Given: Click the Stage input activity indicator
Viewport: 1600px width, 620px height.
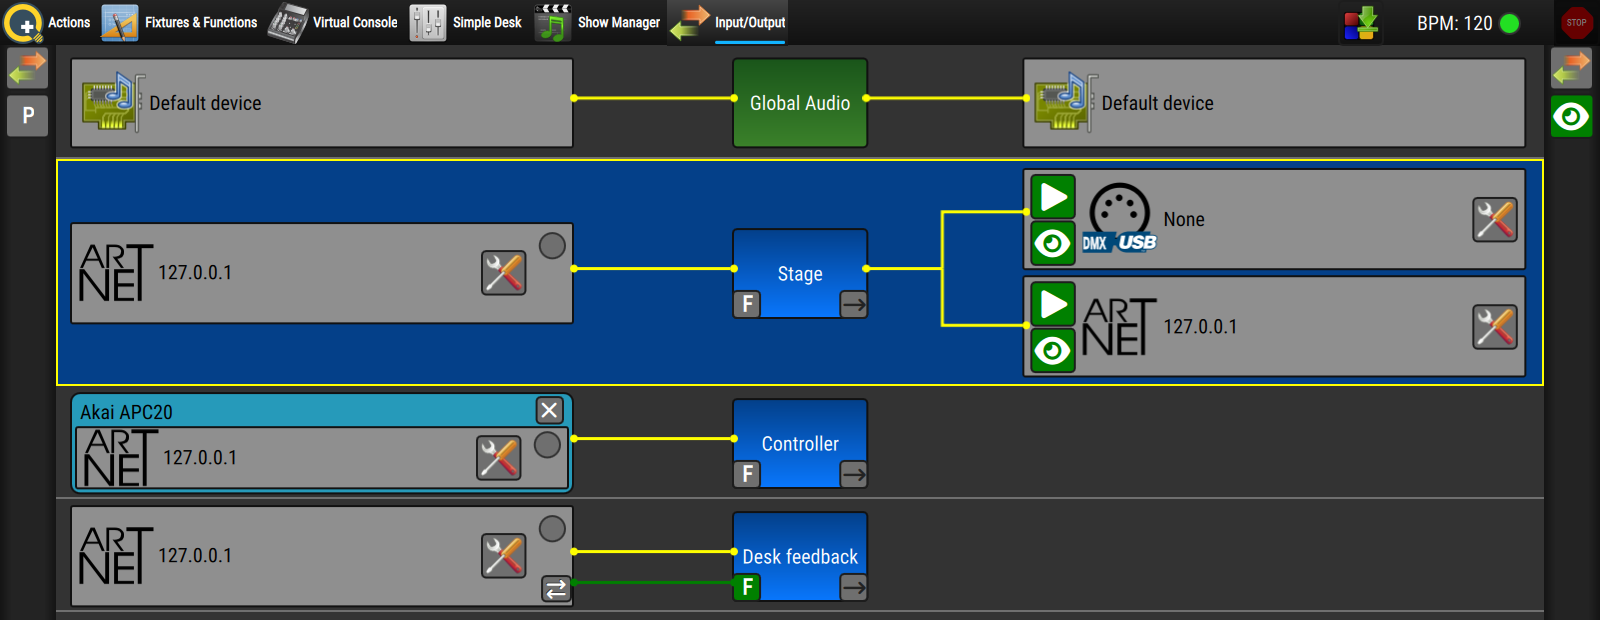Looking at the screenshot, I should (x=552, y=246).
